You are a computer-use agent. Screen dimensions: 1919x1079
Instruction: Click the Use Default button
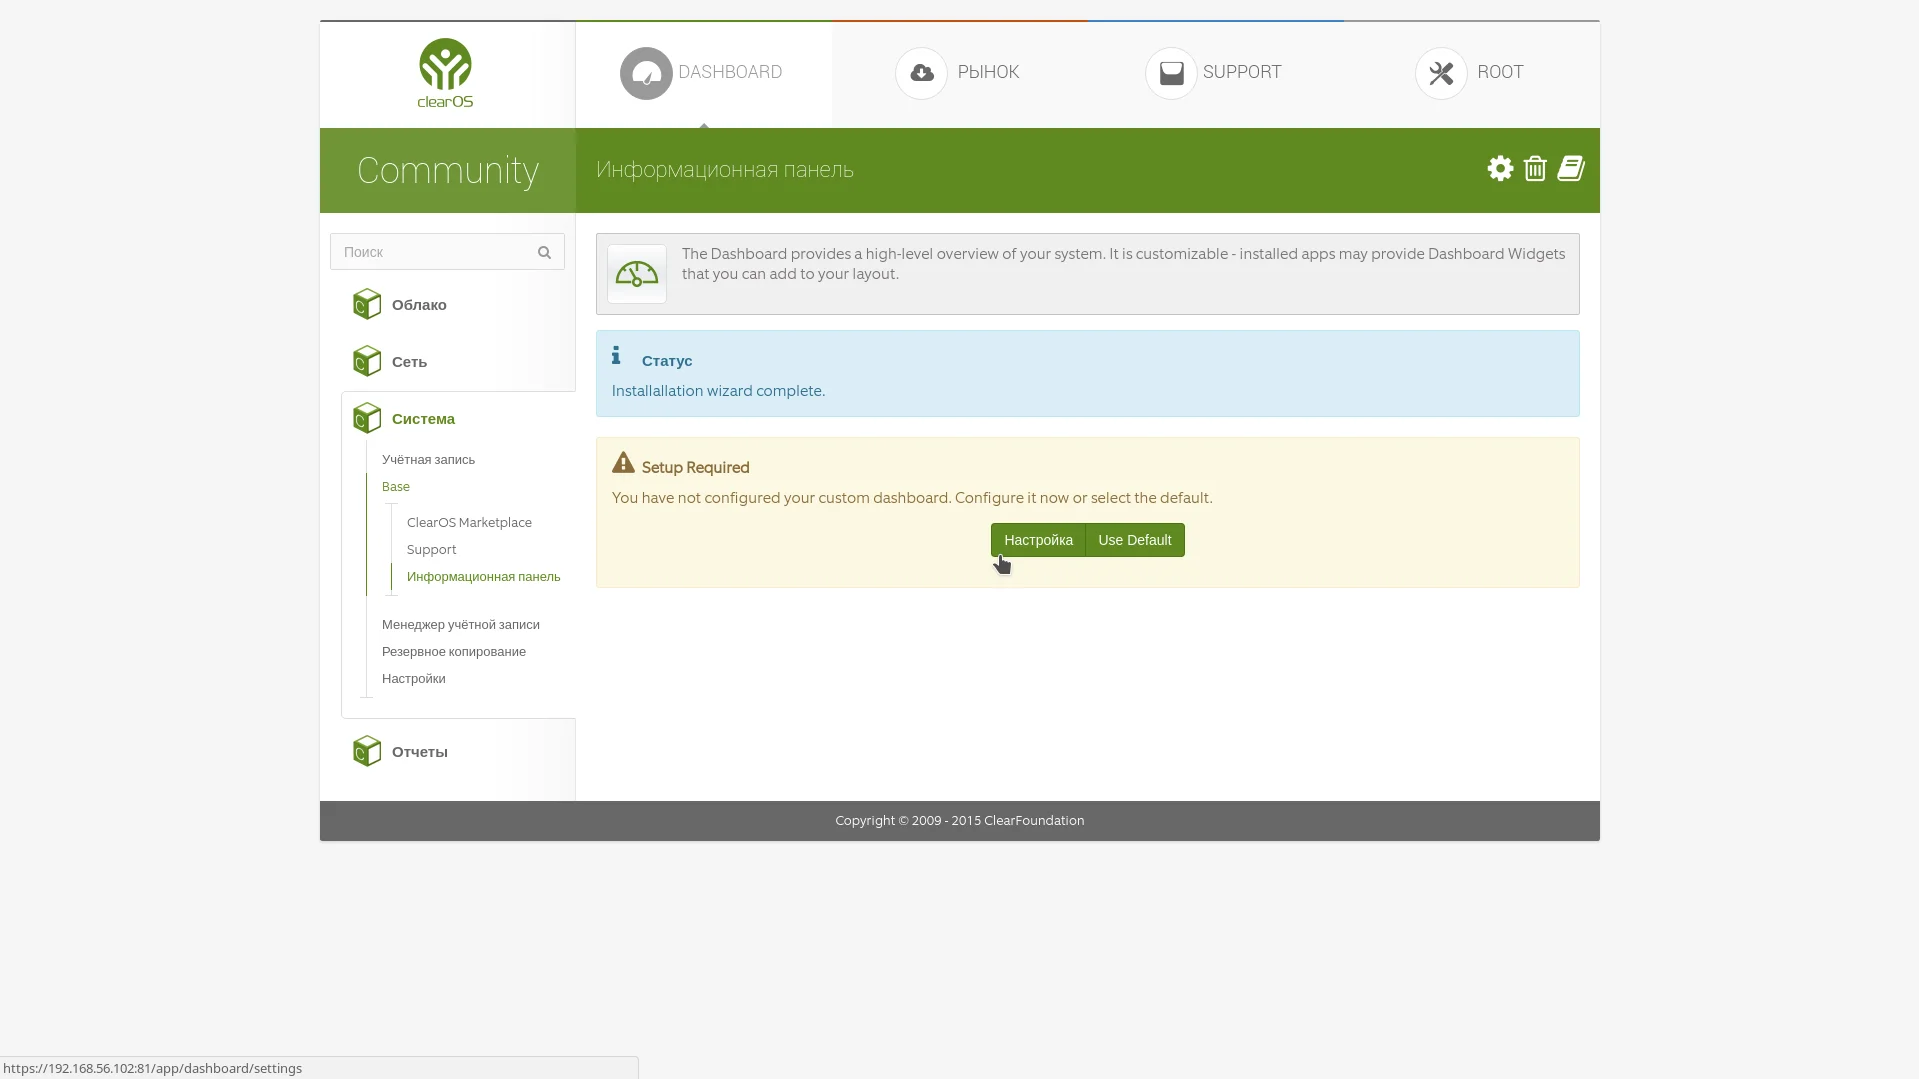1135,540
